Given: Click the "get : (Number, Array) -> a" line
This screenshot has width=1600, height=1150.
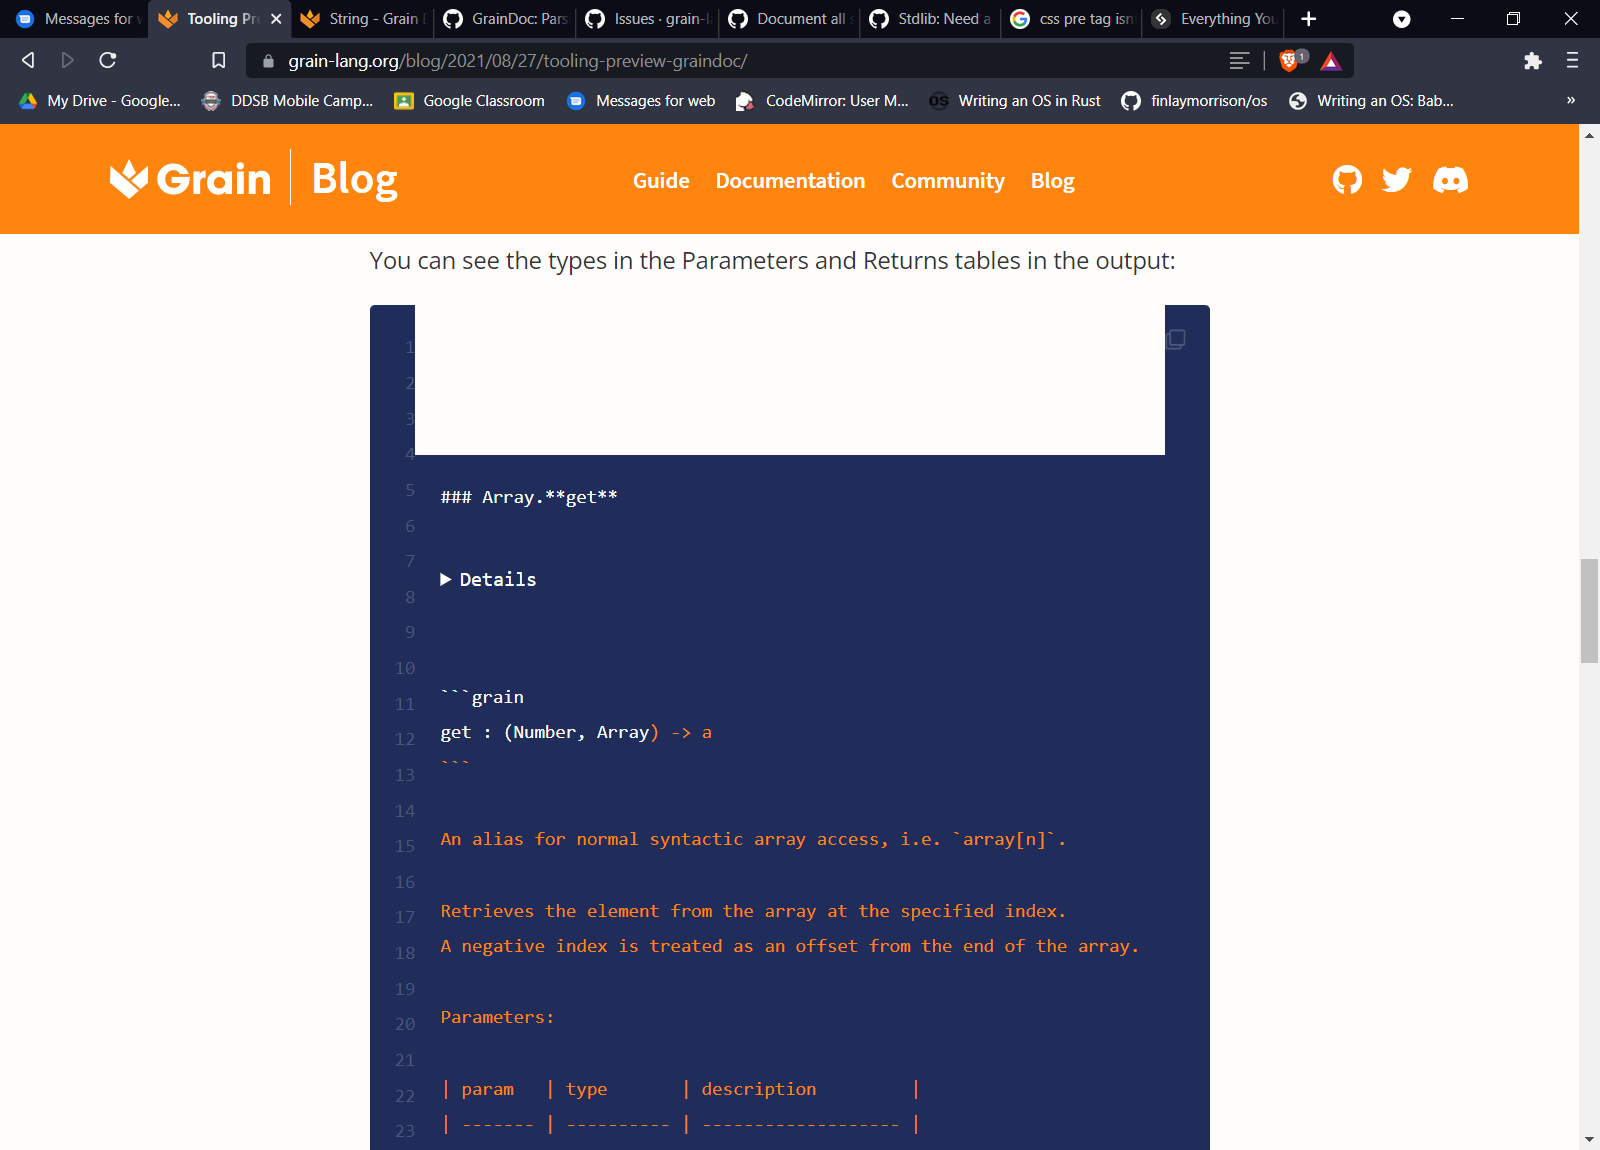Looking at the screenshot, I should pyautogui.click(x=576, y=732).
